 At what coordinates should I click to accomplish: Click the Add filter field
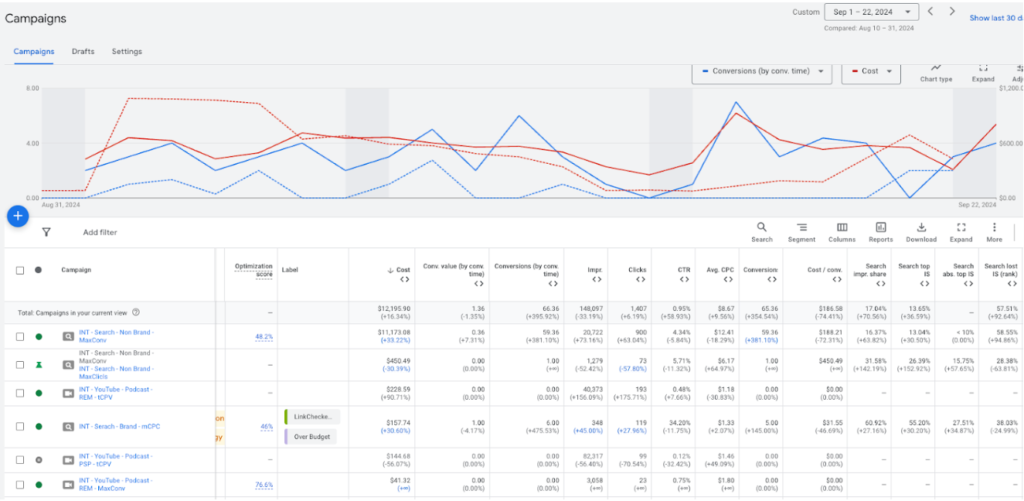point(100,232)
